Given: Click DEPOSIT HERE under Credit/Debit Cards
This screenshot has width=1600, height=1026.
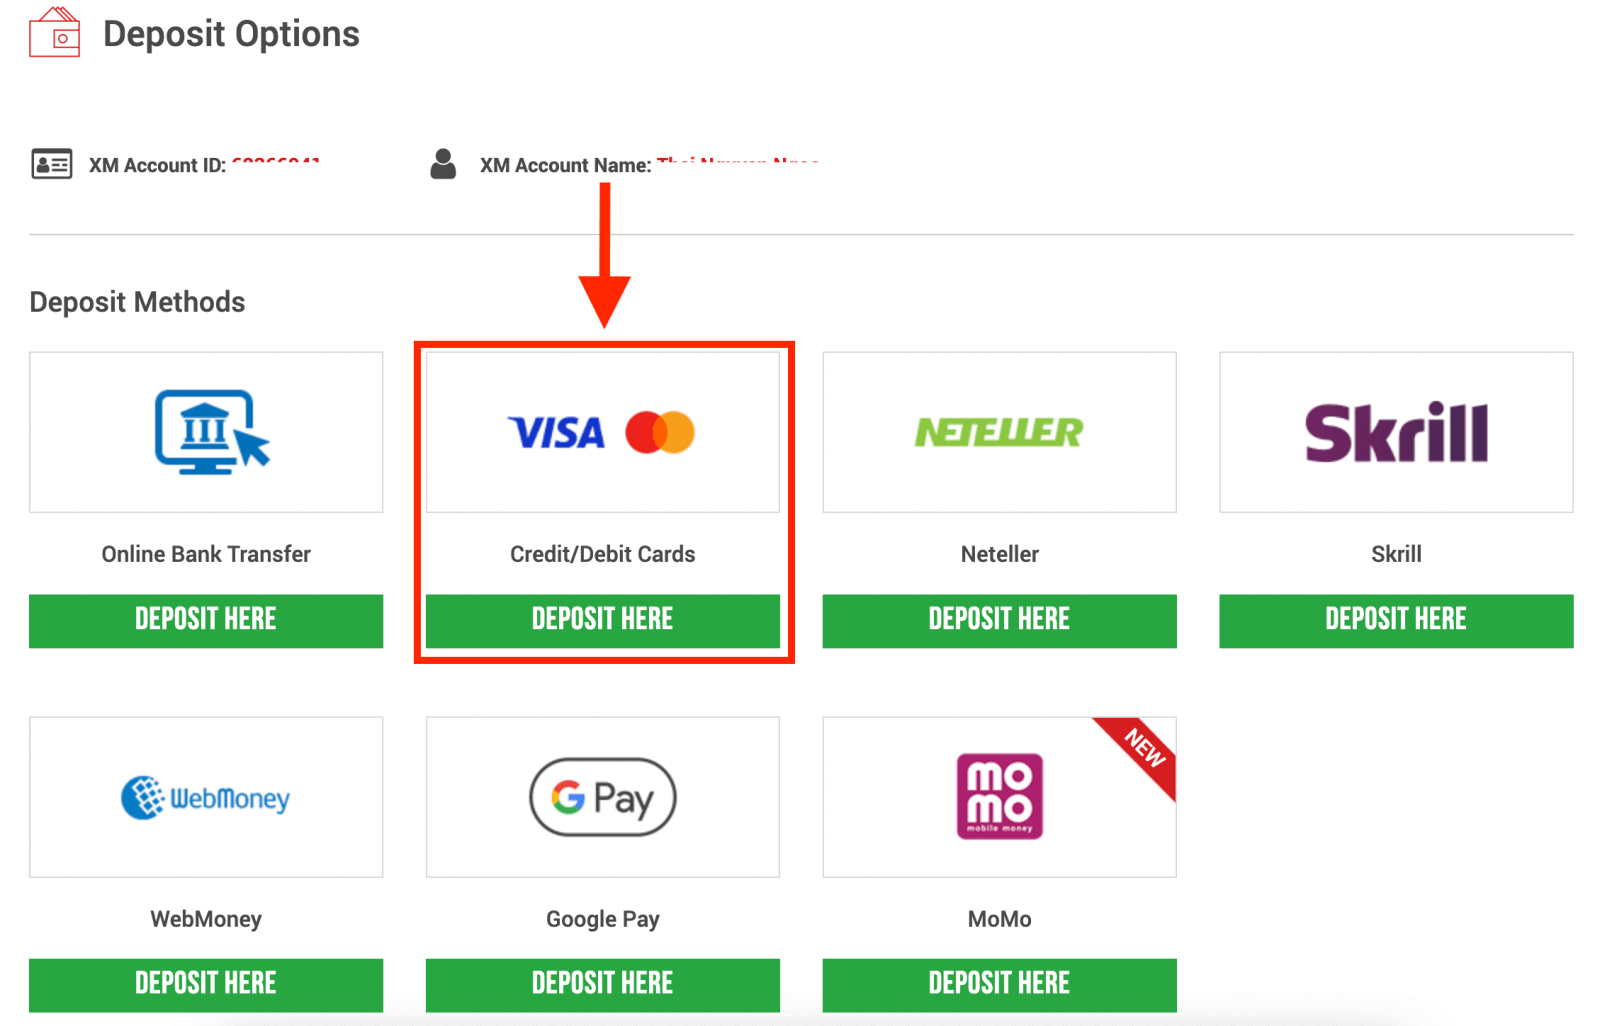Looking at the screenshot, I should (x=602, y=619).
